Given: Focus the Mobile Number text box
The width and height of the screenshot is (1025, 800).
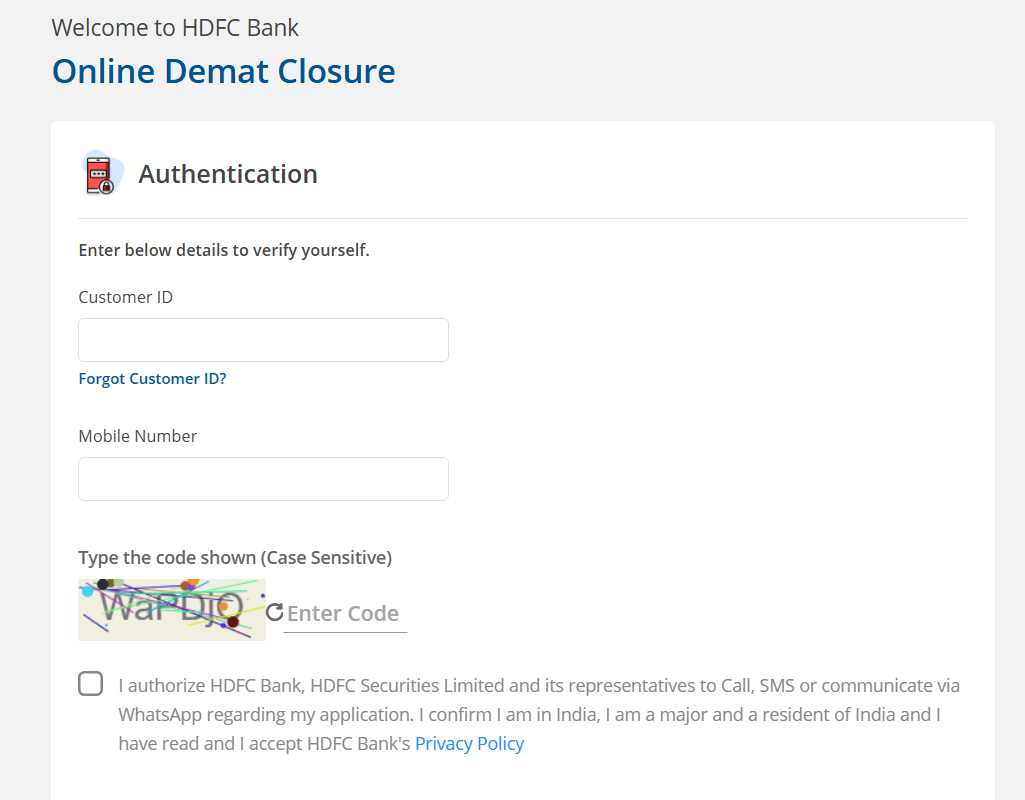Looking at the screenshot, I should coord(263,479).
